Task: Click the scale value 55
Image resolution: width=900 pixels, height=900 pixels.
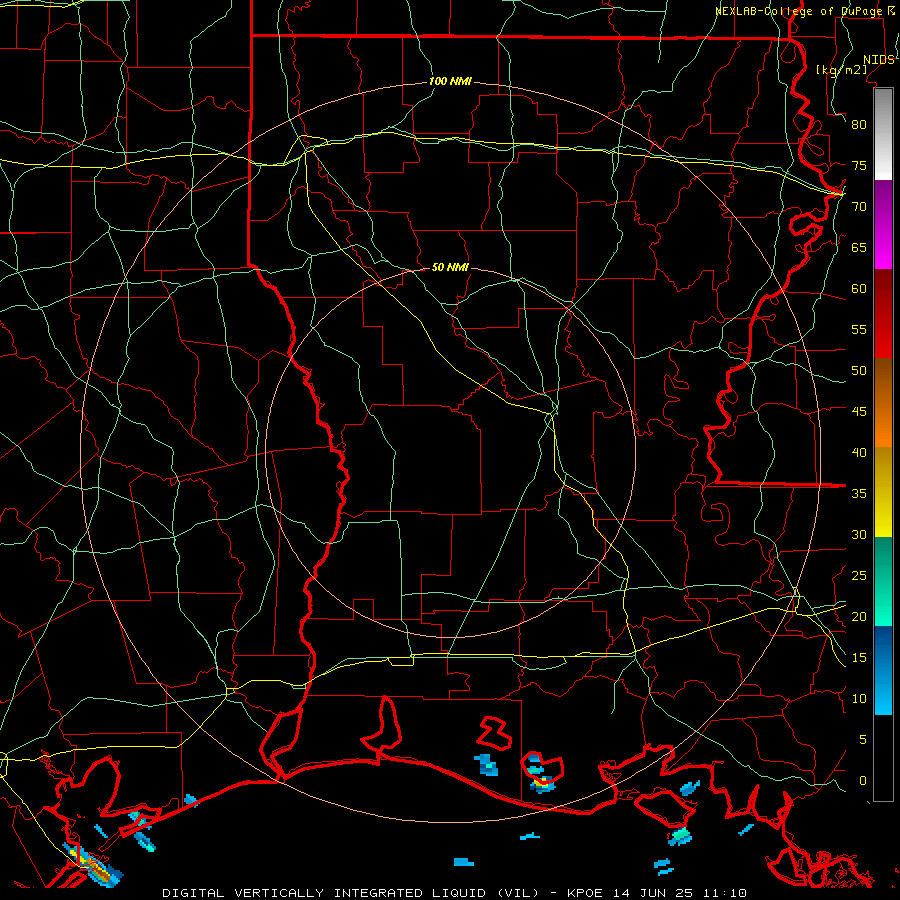Action: (859, 329)
